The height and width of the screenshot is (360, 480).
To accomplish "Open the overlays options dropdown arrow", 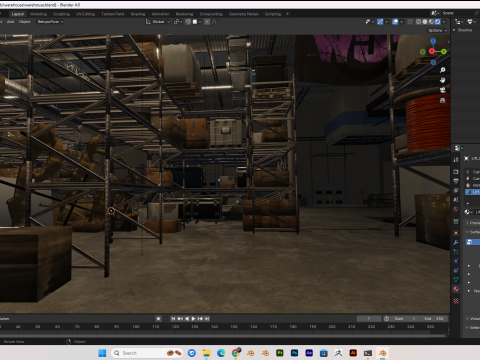I will coord(401,22).
